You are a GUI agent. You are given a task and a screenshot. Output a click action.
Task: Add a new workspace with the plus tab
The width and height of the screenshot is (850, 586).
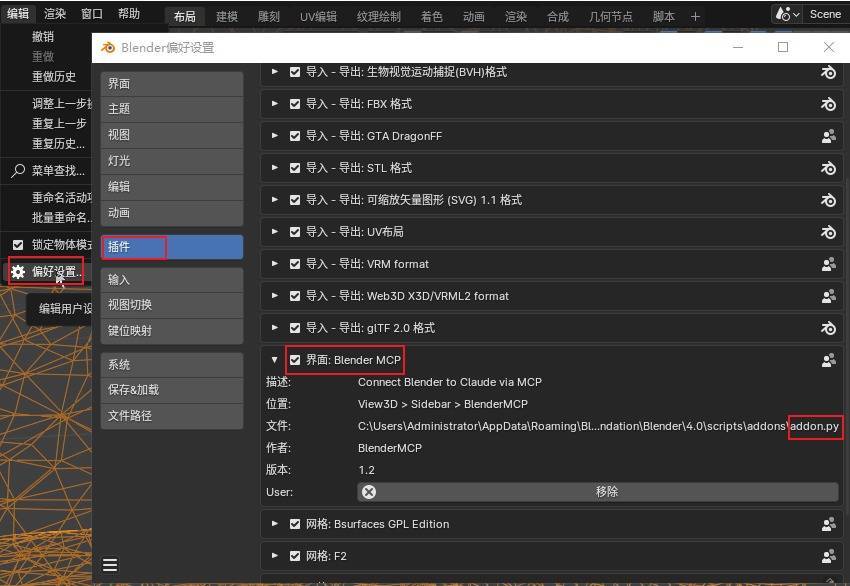tap(696, 17)
